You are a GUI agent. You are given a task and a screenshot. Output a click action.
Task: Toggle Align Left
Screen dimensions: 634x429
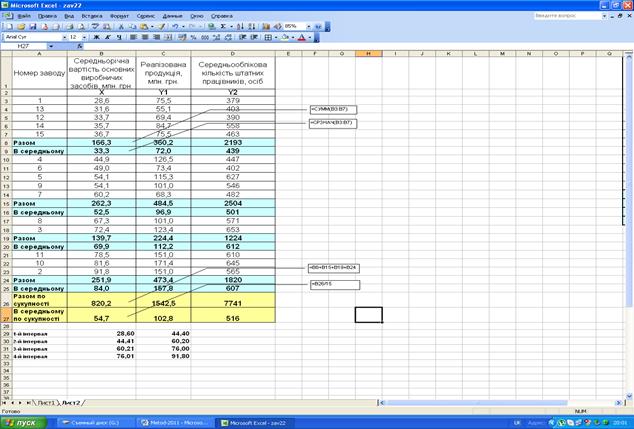click(x=133, y=37)
